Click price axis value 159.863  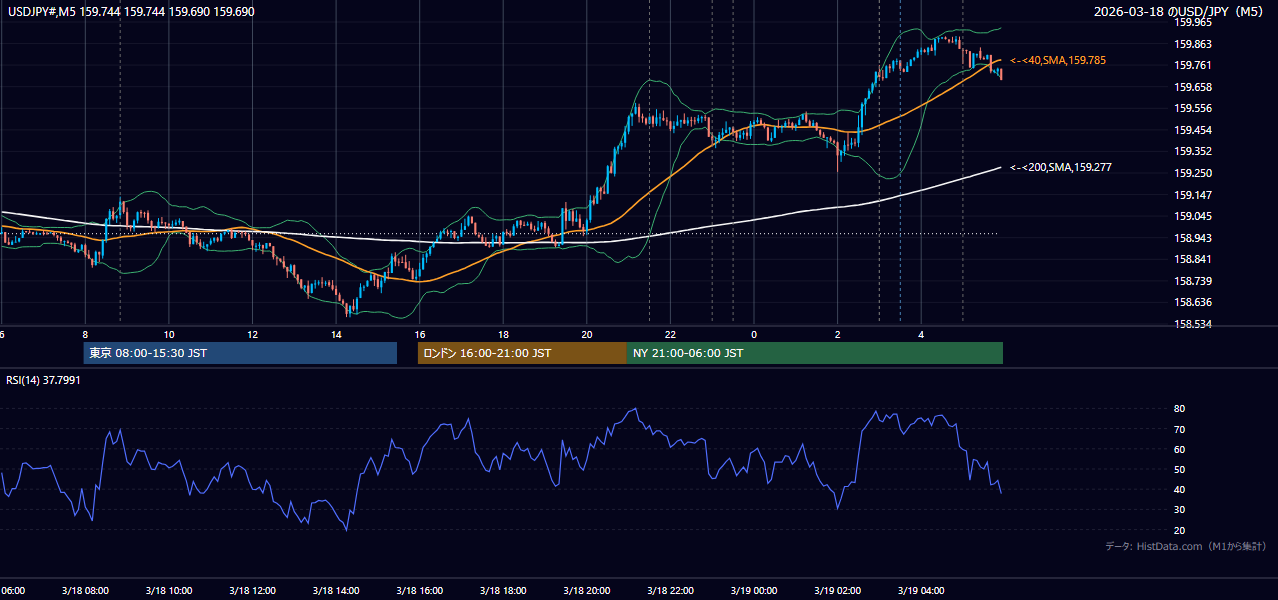(x=1193, y=44)
